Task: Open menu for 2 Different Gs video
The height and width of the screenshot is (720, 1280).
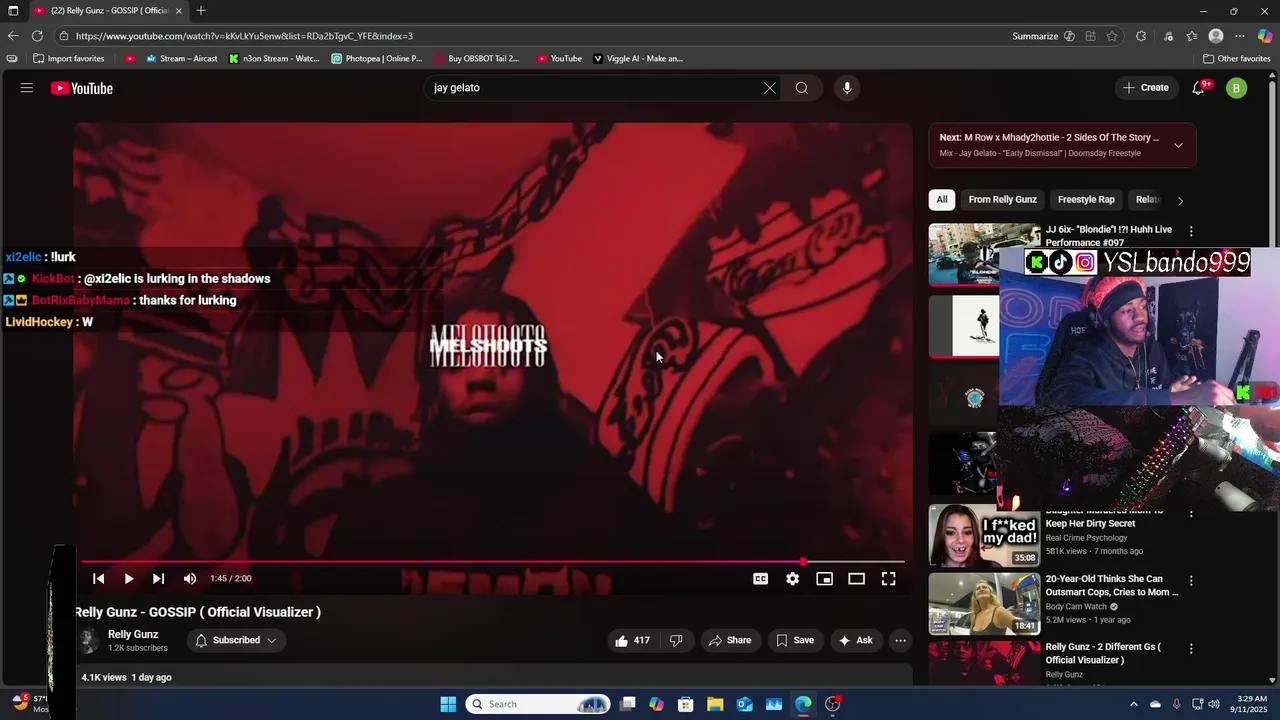Action: point(1191,648)
